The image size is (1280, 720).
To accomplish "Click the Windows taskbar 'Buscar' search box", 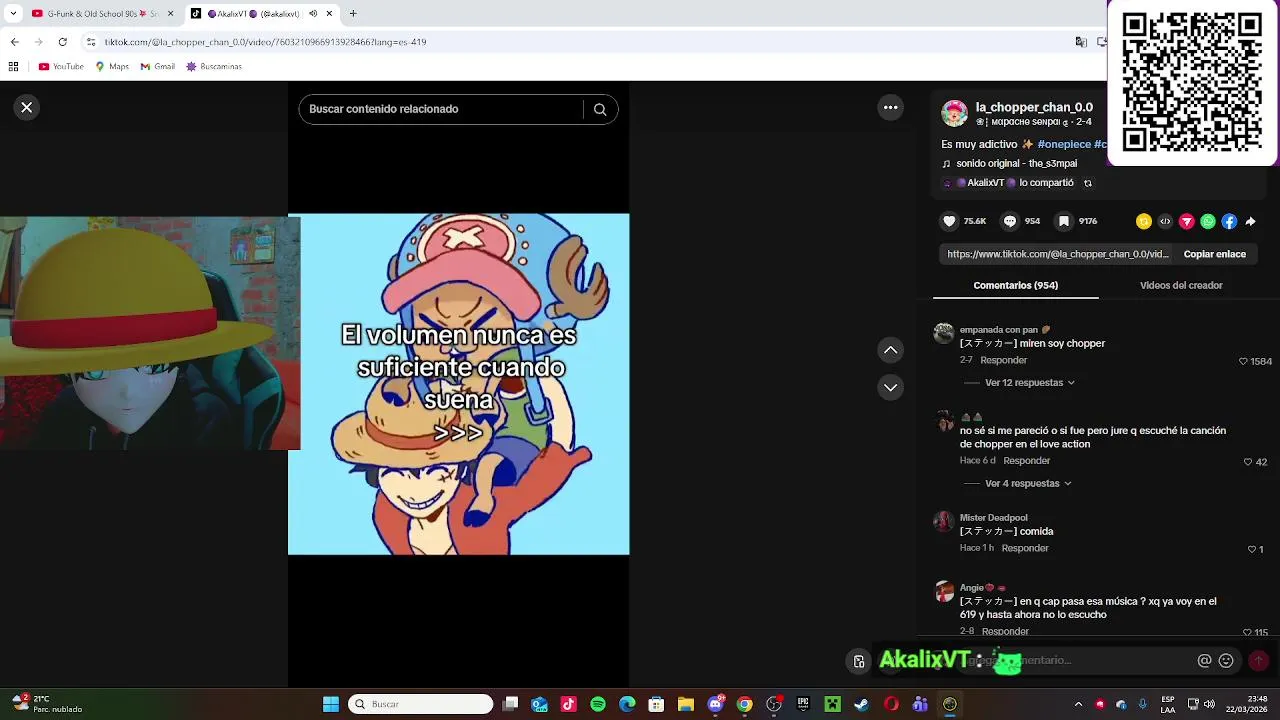I will [420, 704].
